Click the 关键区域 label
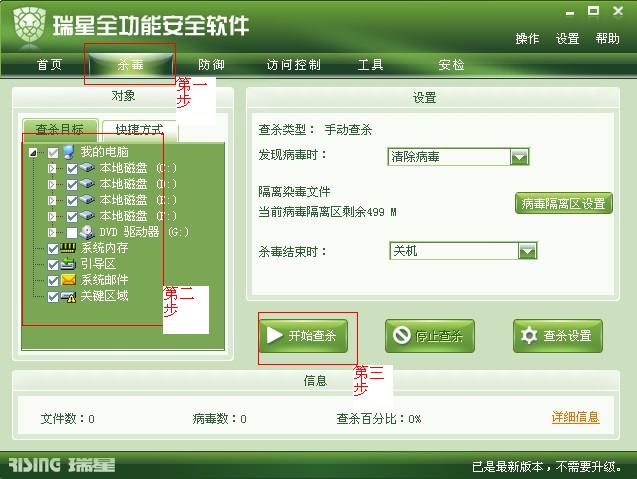Screen dimensions: 637x479 click(104, 295)
